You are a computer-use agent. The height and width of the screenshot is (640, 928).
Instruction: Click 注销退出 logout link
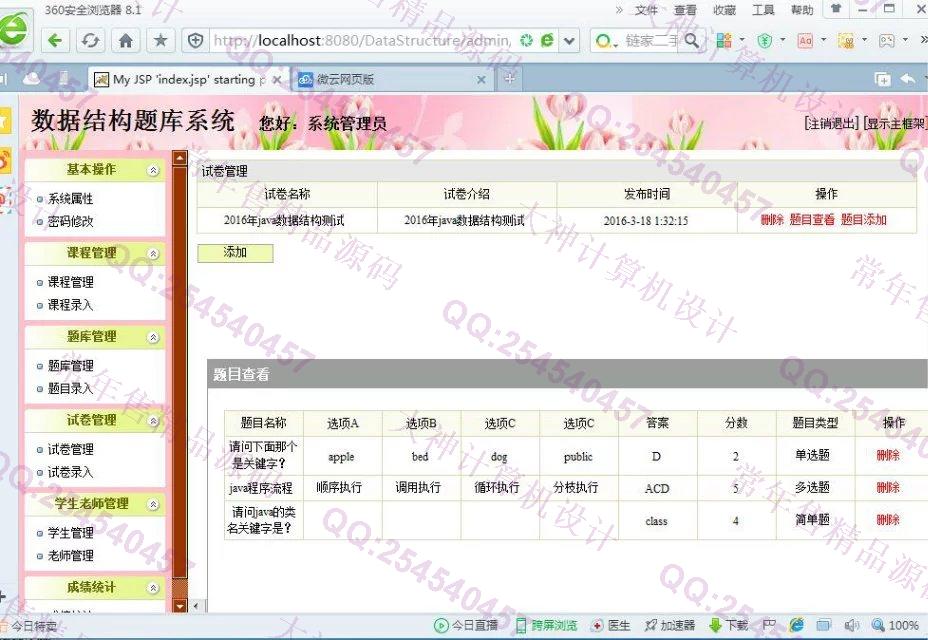[832, 123]
